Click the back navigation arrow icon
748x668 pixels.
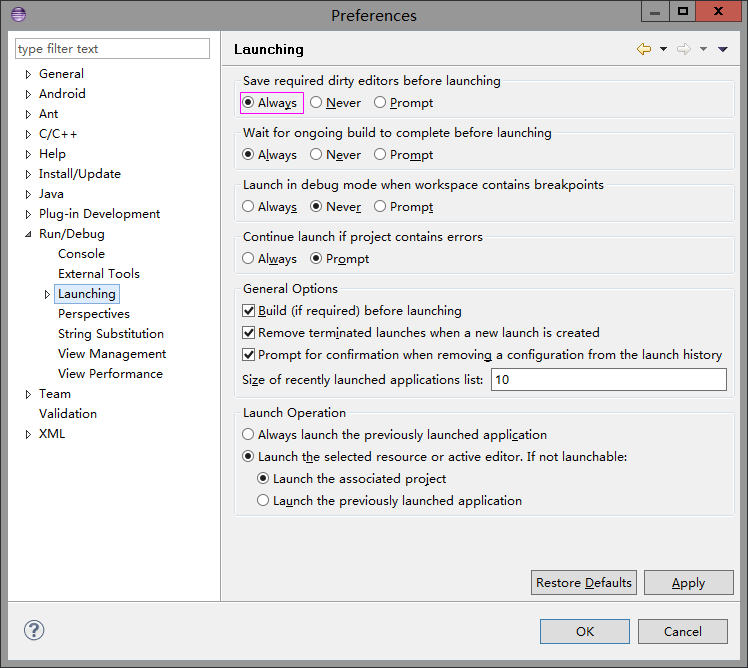(x=643, y=49)
